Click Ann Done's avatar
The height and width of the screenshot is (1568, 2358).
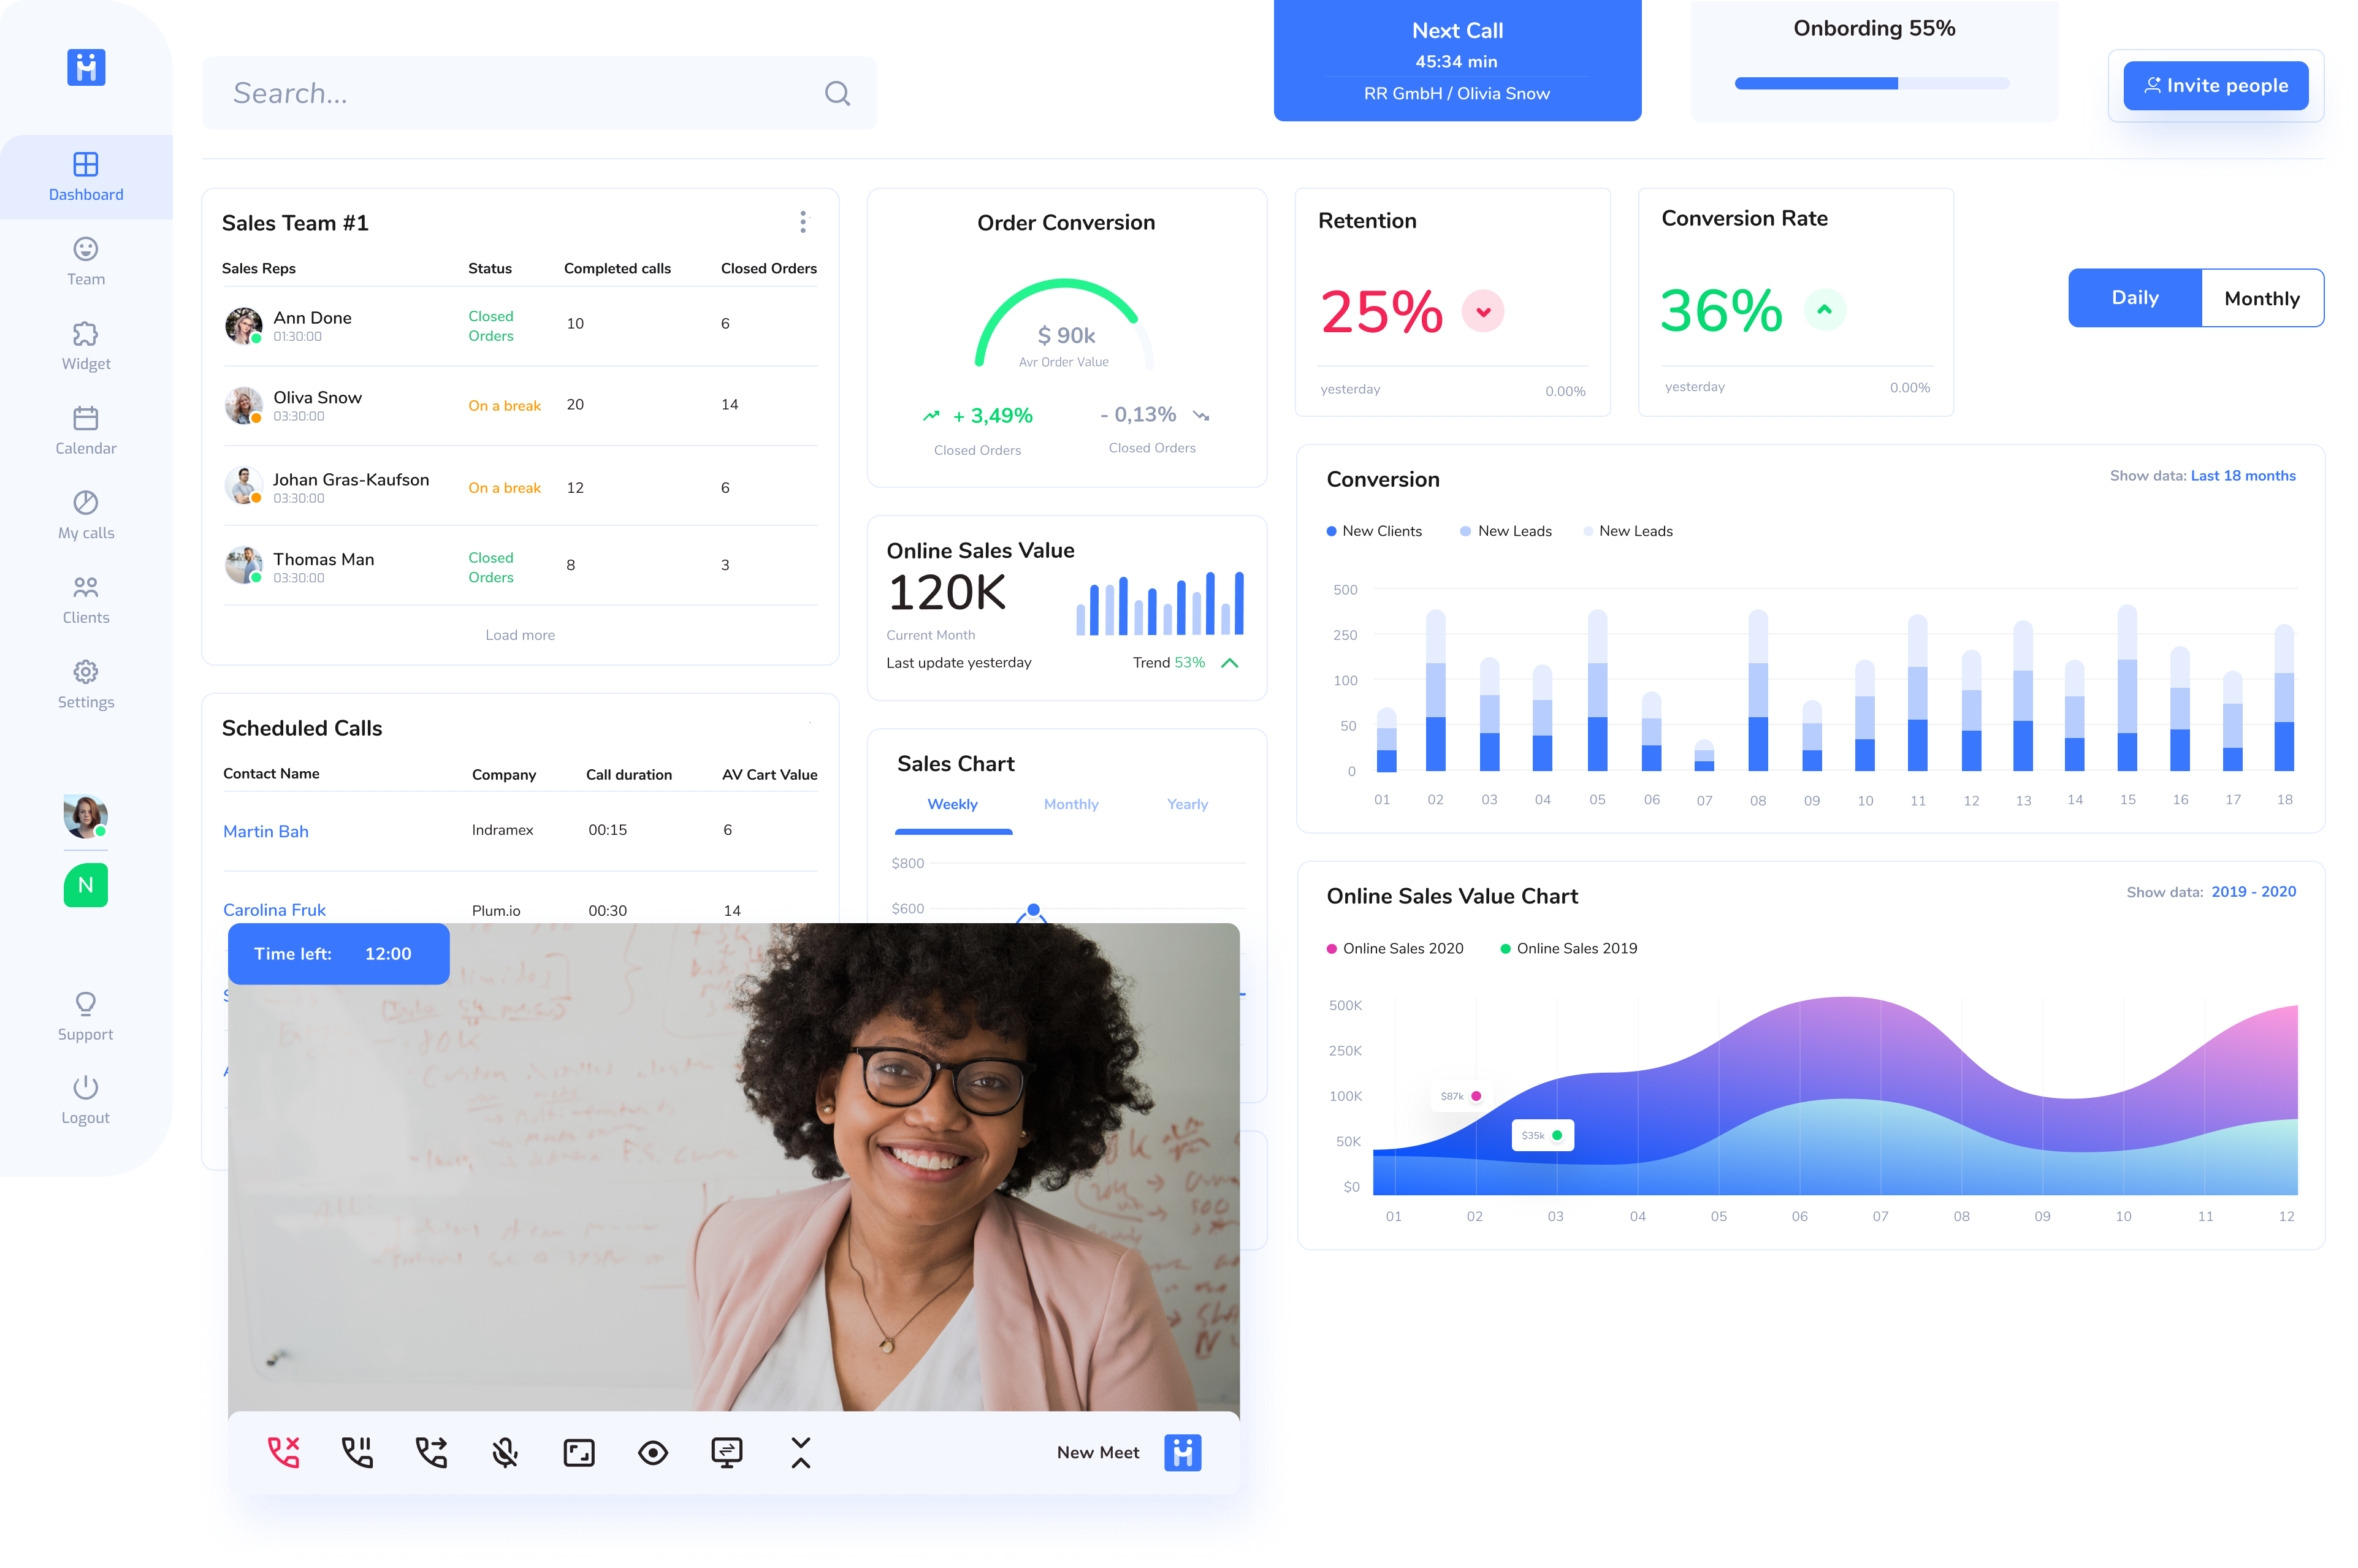click(x=244, y=325)
